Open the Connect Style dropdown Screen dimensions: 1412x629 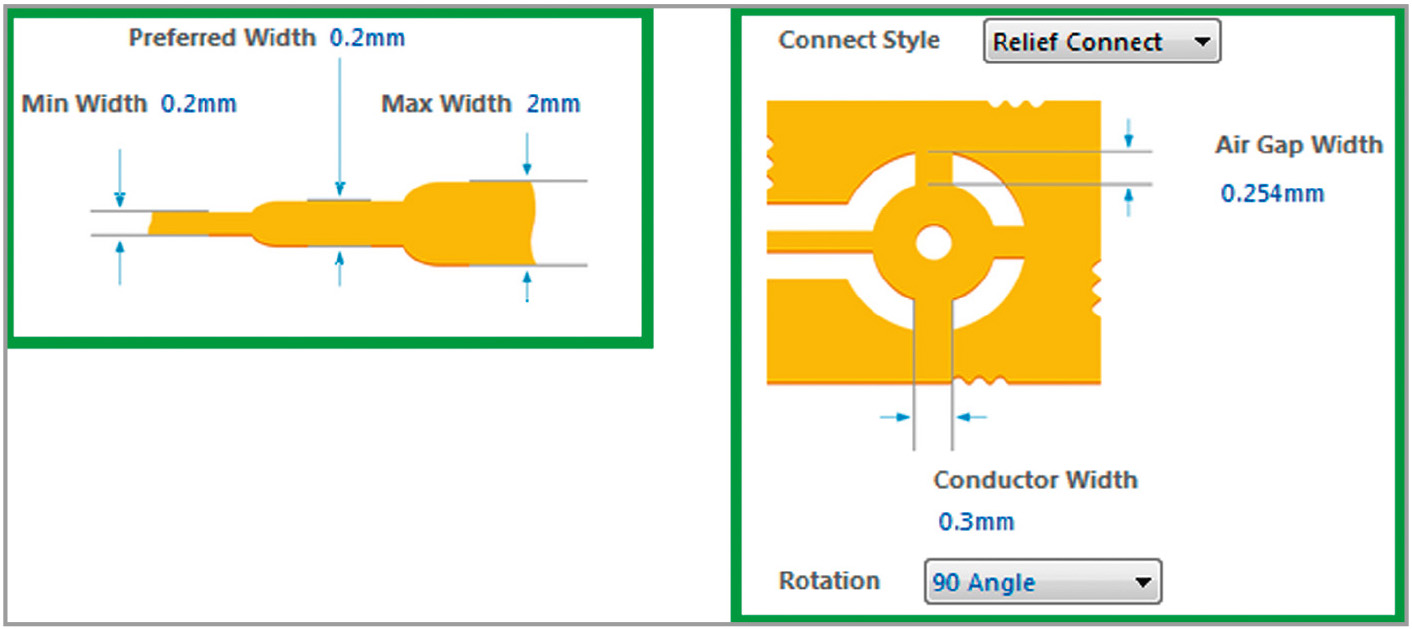pyautogui.click(x=1102, y=42)
